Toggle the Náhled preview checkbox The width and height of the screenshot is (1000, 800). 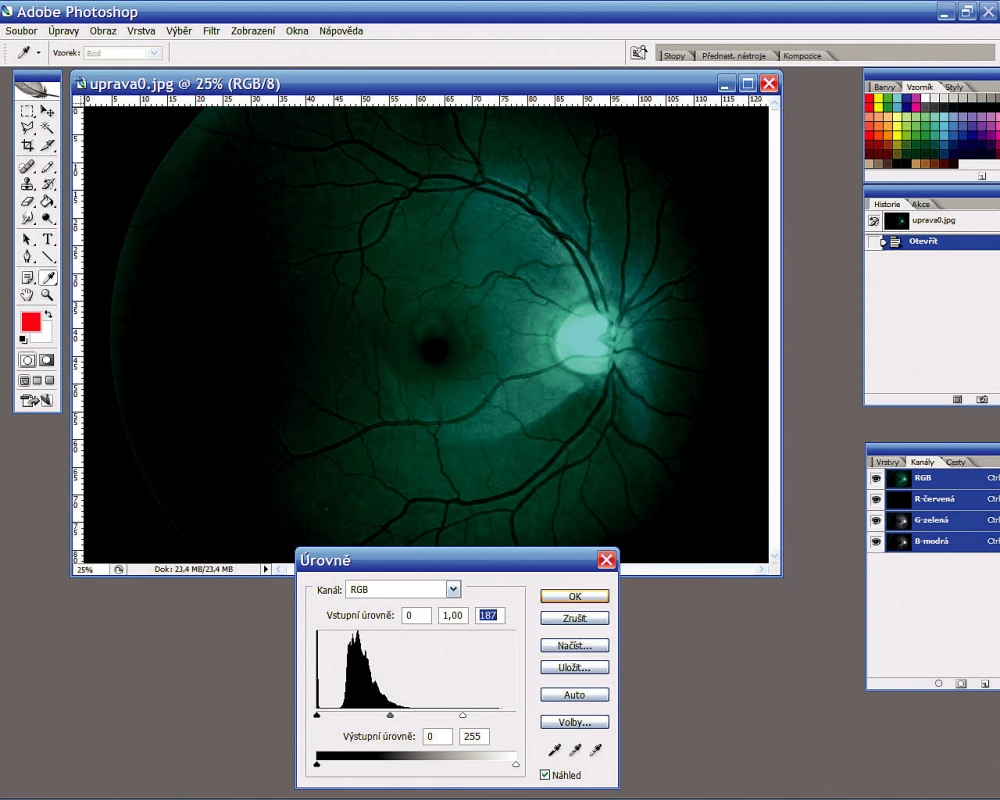click(545, 775)
